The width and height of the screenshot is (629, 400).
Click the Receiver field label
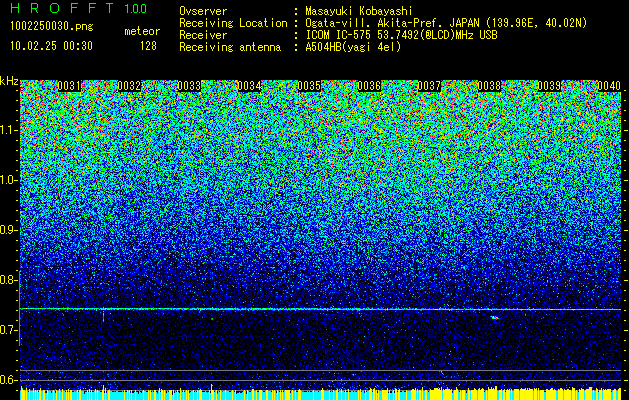tap(203, 35)
